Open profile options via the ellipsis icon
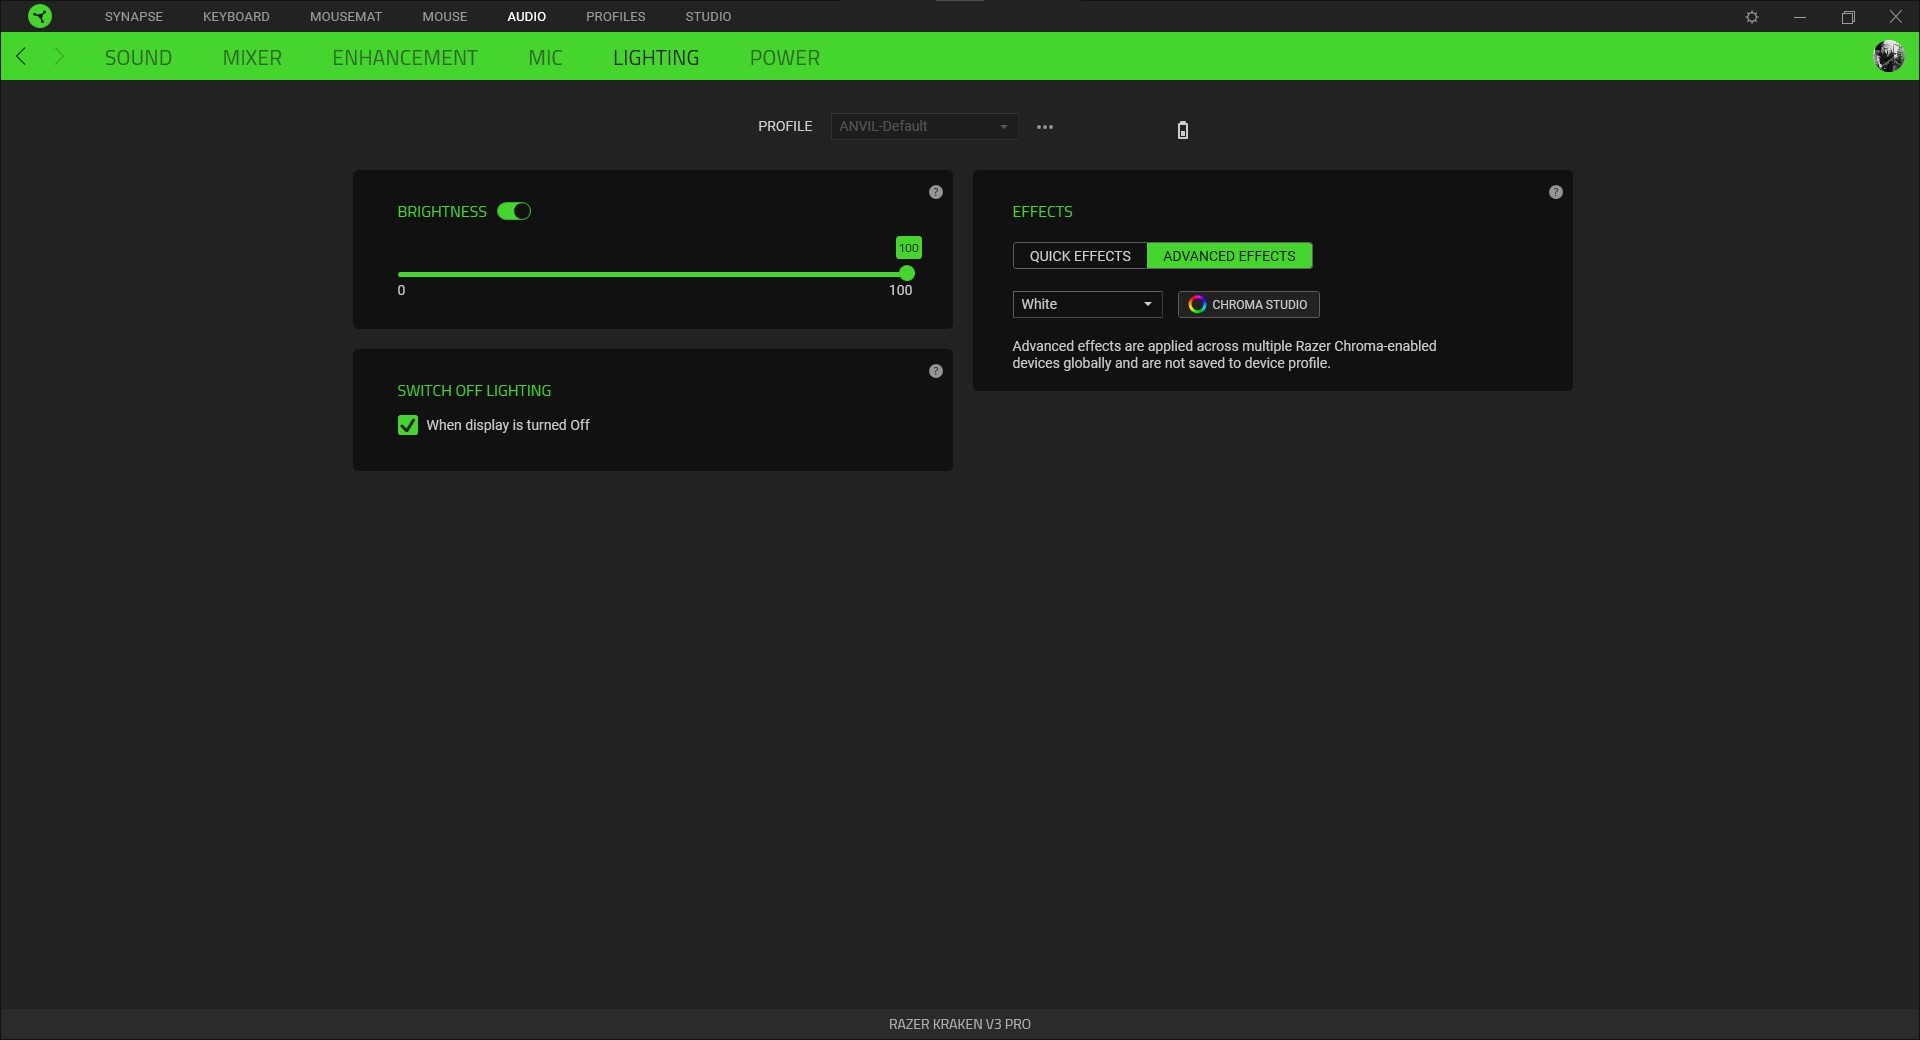 tap(1045, 127)
